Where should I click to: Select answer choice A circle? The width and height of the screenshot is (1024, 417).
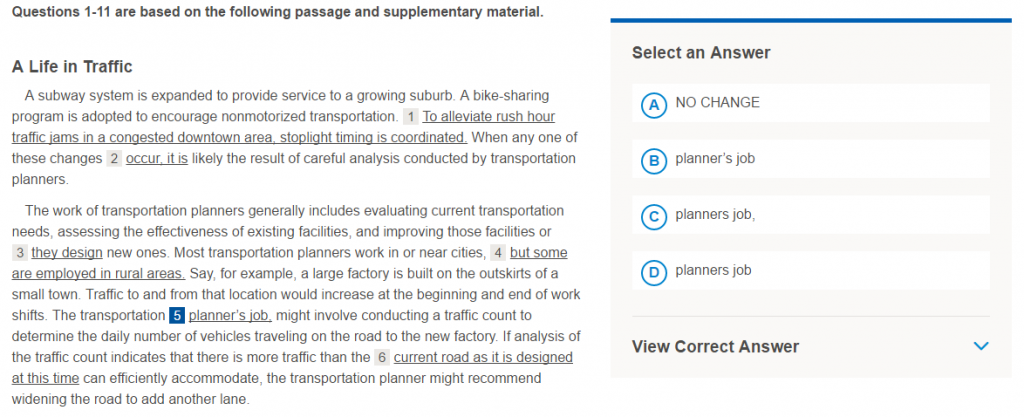653,104
